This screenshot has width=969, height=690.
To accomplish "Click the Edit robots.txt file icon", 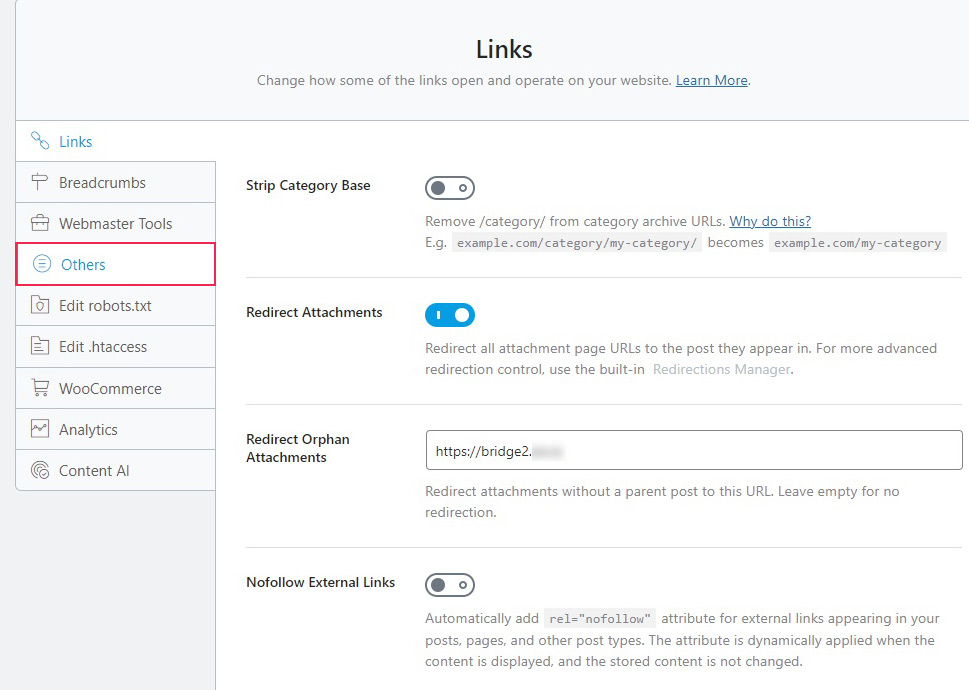I will [x=40, y=305].
